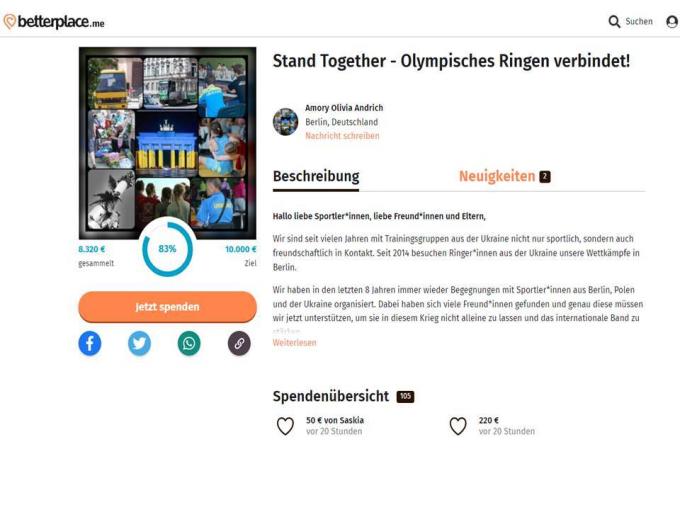Open the user account profile icon

[x=673, y=21]
